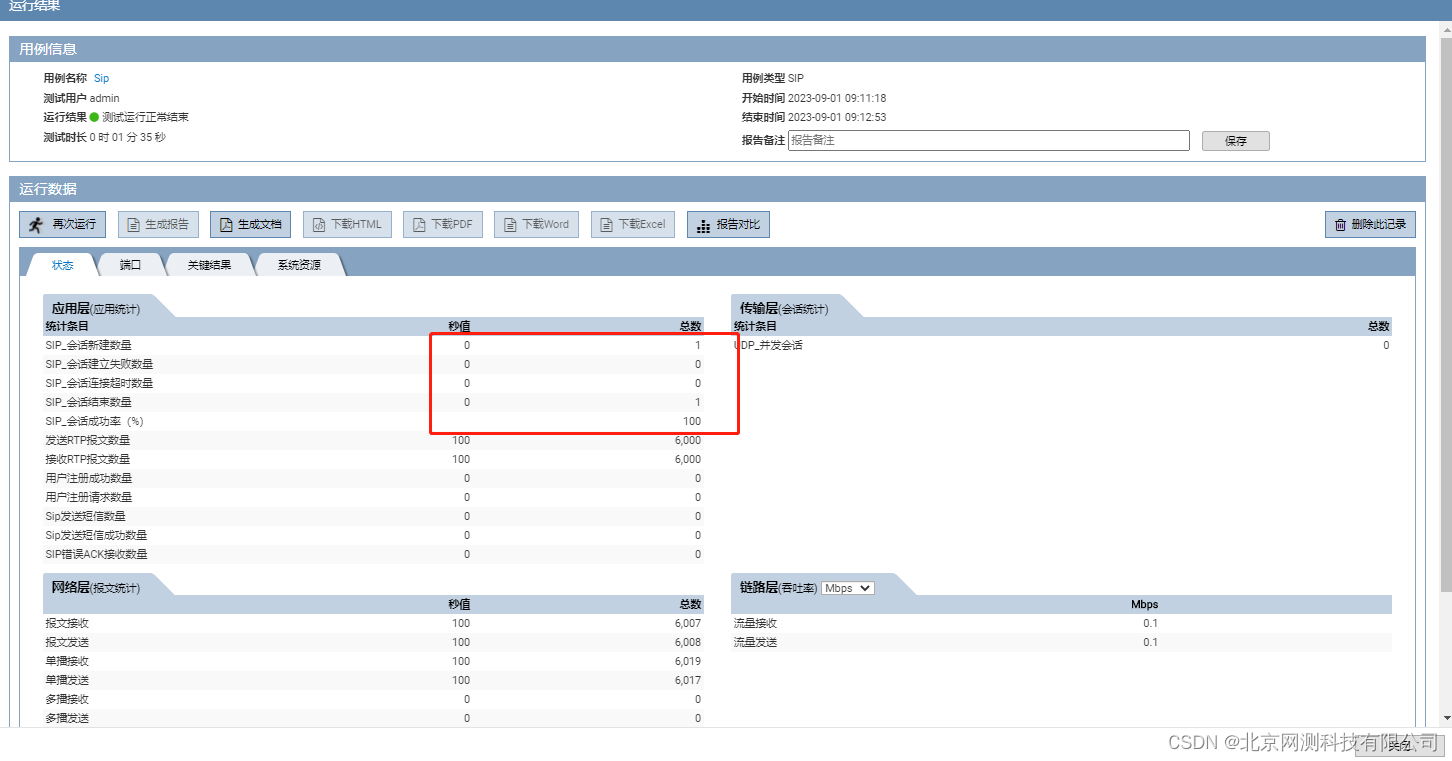Select the Sip发送短信成功数量 row label

coord(97,535)
